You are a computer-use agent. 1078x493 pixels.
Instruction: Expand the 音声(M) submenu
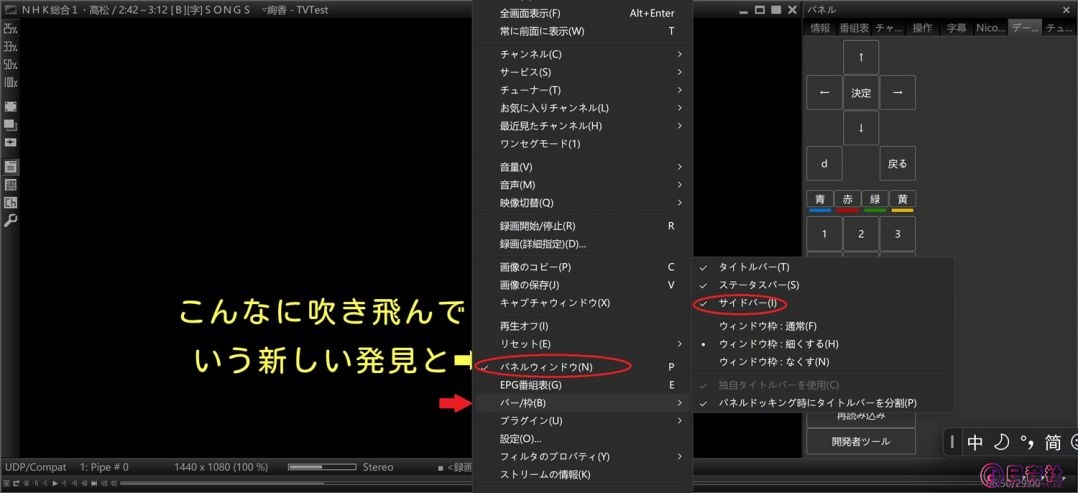pos(582,185)
